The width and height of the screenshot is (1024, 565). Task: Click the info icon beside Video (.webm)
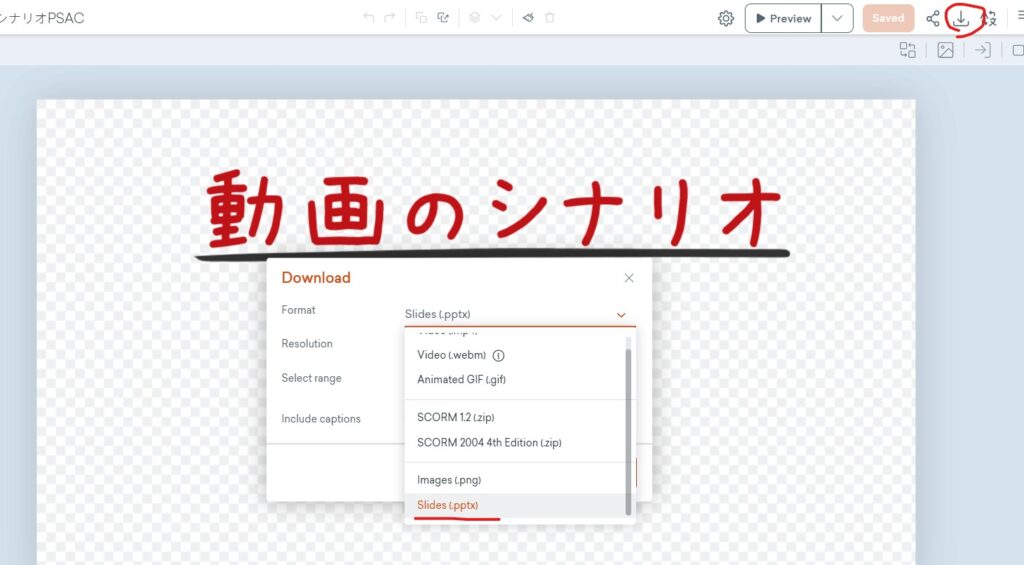[498, 355]
